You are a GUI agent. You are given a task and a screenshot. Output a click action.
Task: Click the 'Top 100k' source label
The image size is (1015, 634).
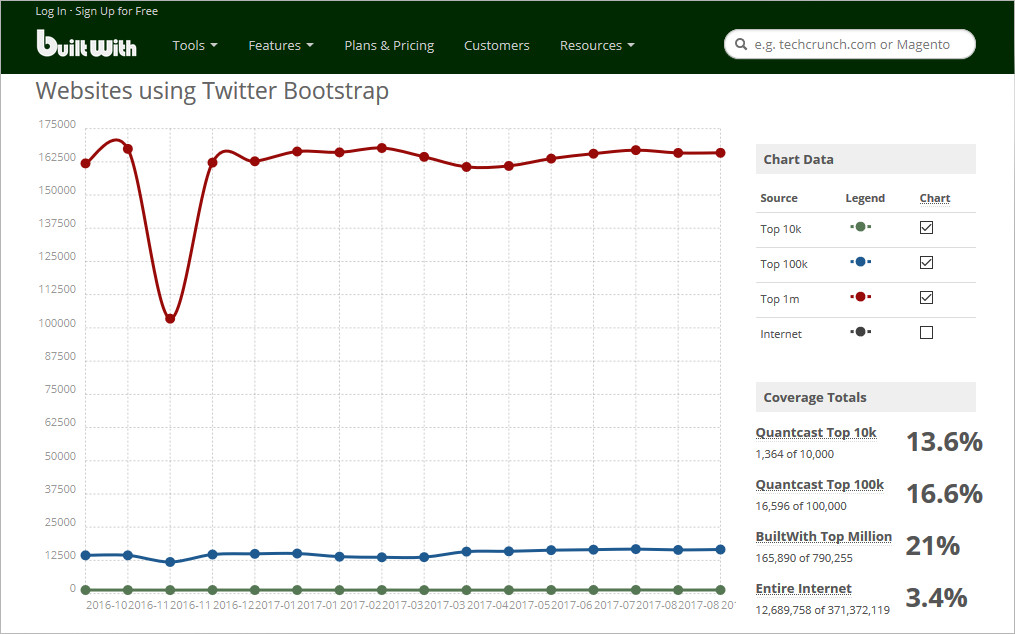[x=784, y=264]
